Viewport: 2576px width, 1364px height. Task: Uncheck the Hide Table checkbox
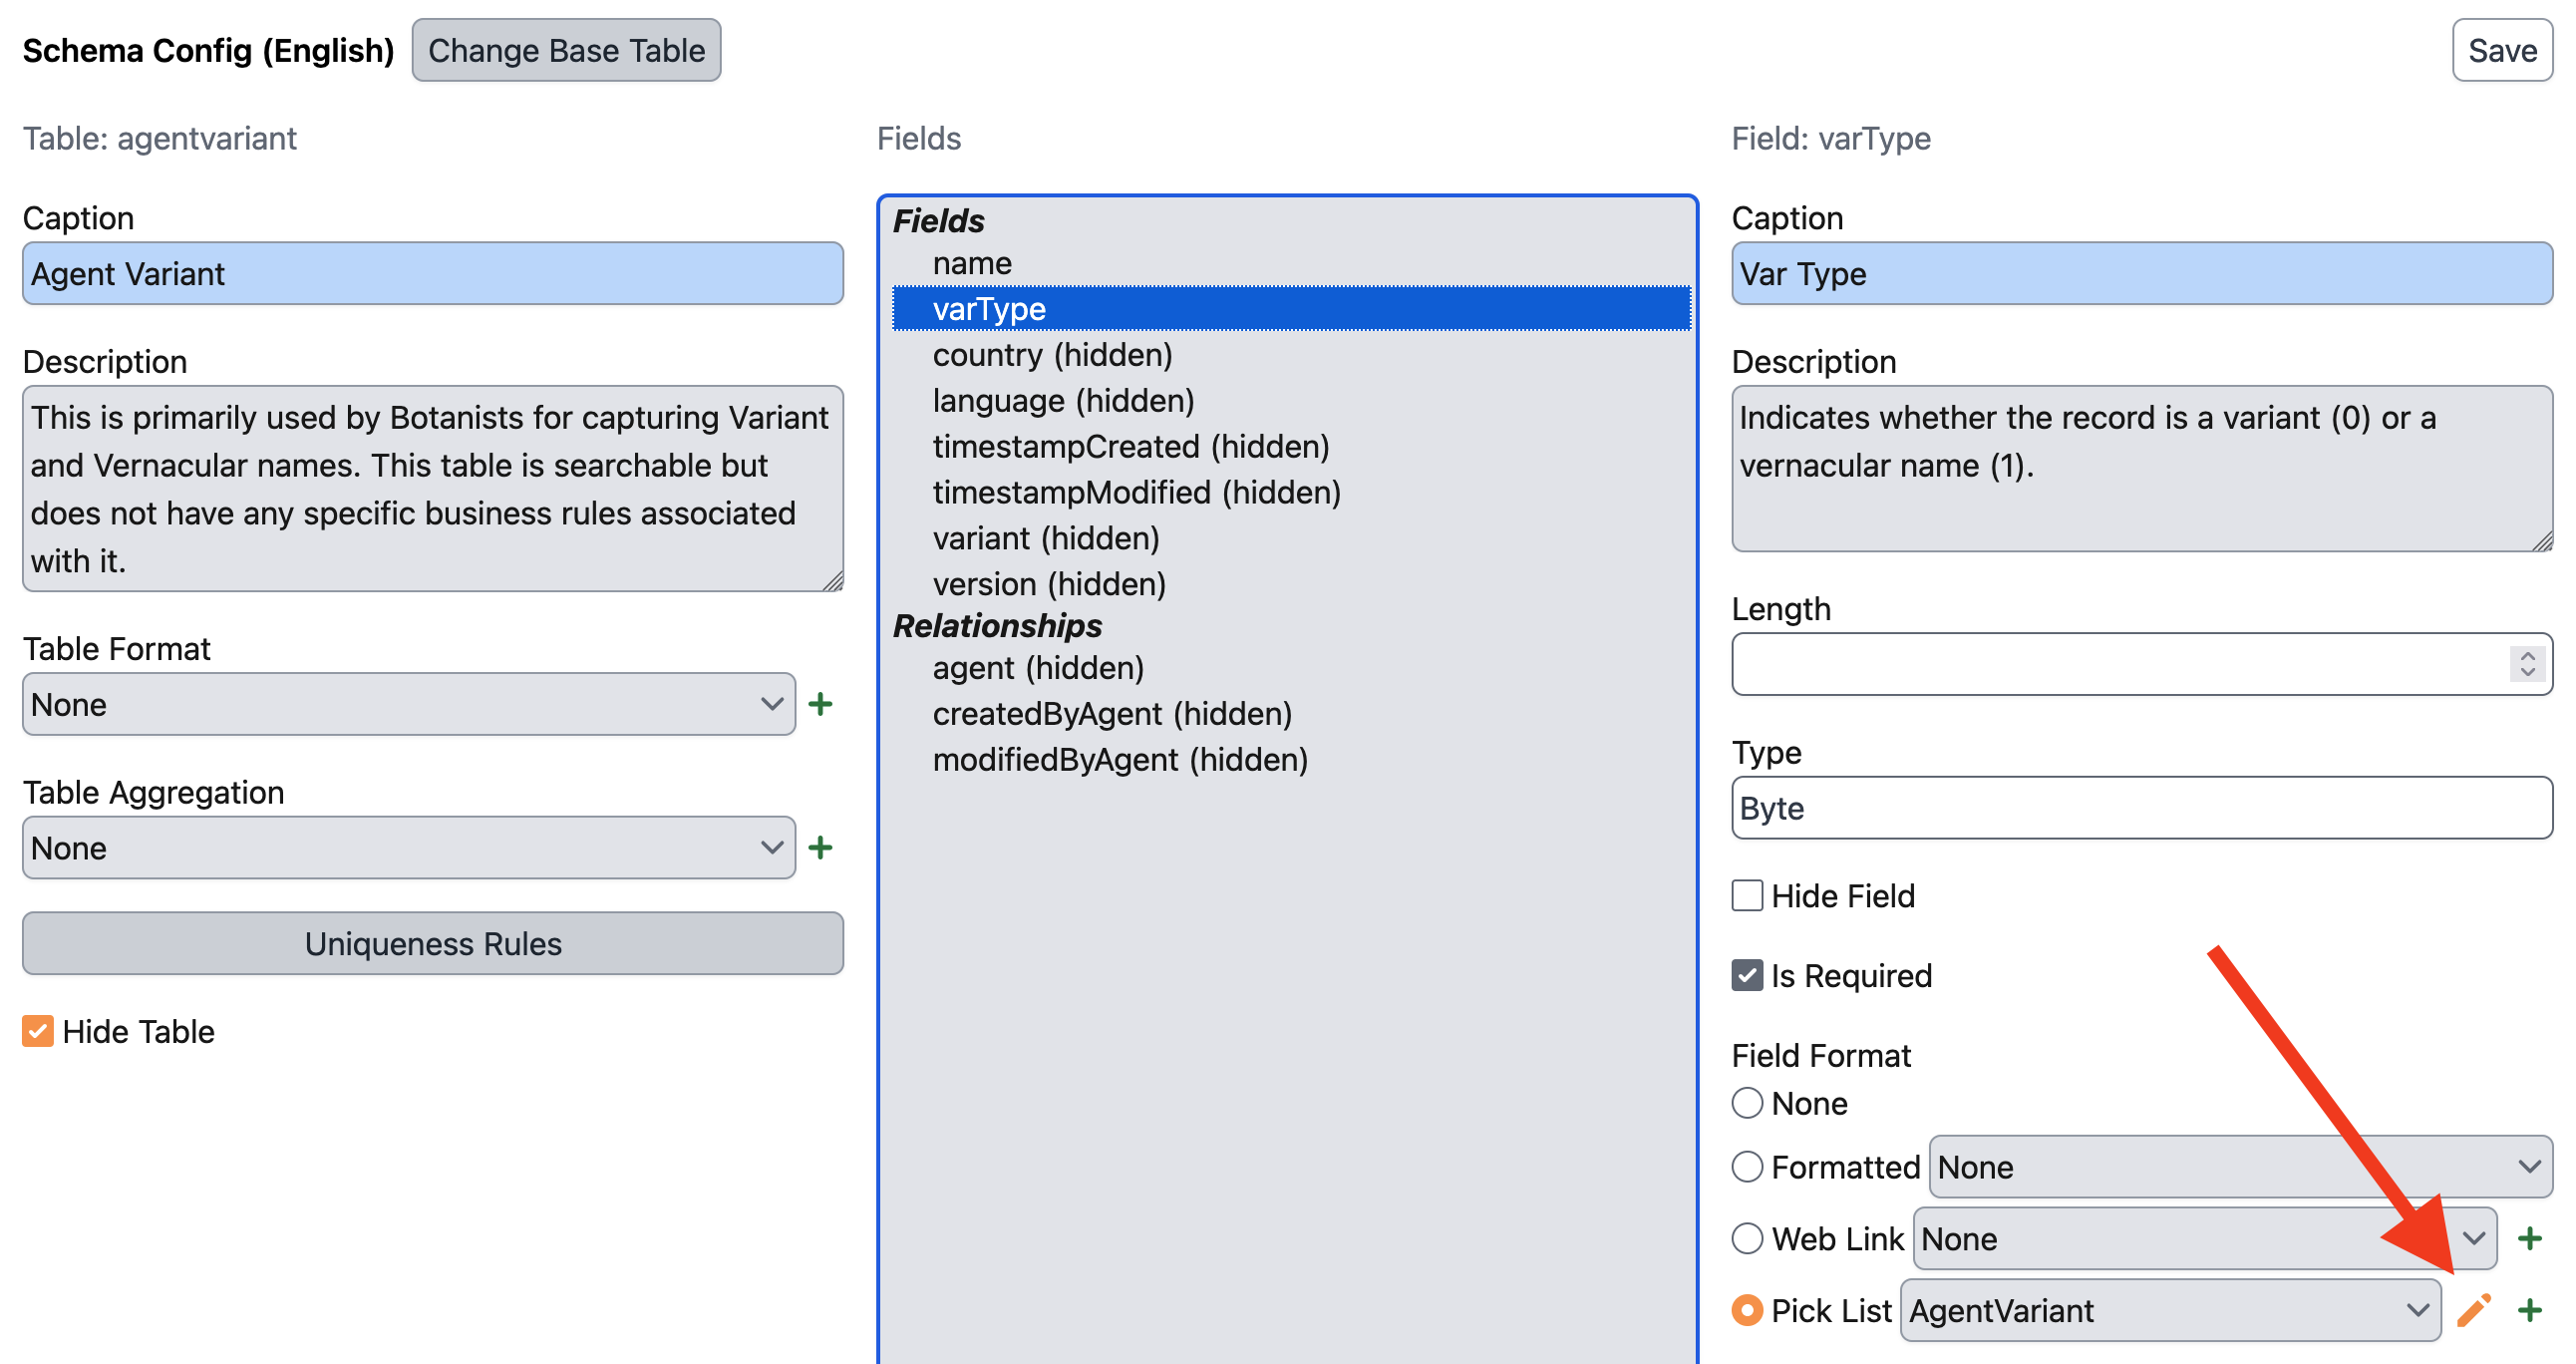click(38, 1031)
